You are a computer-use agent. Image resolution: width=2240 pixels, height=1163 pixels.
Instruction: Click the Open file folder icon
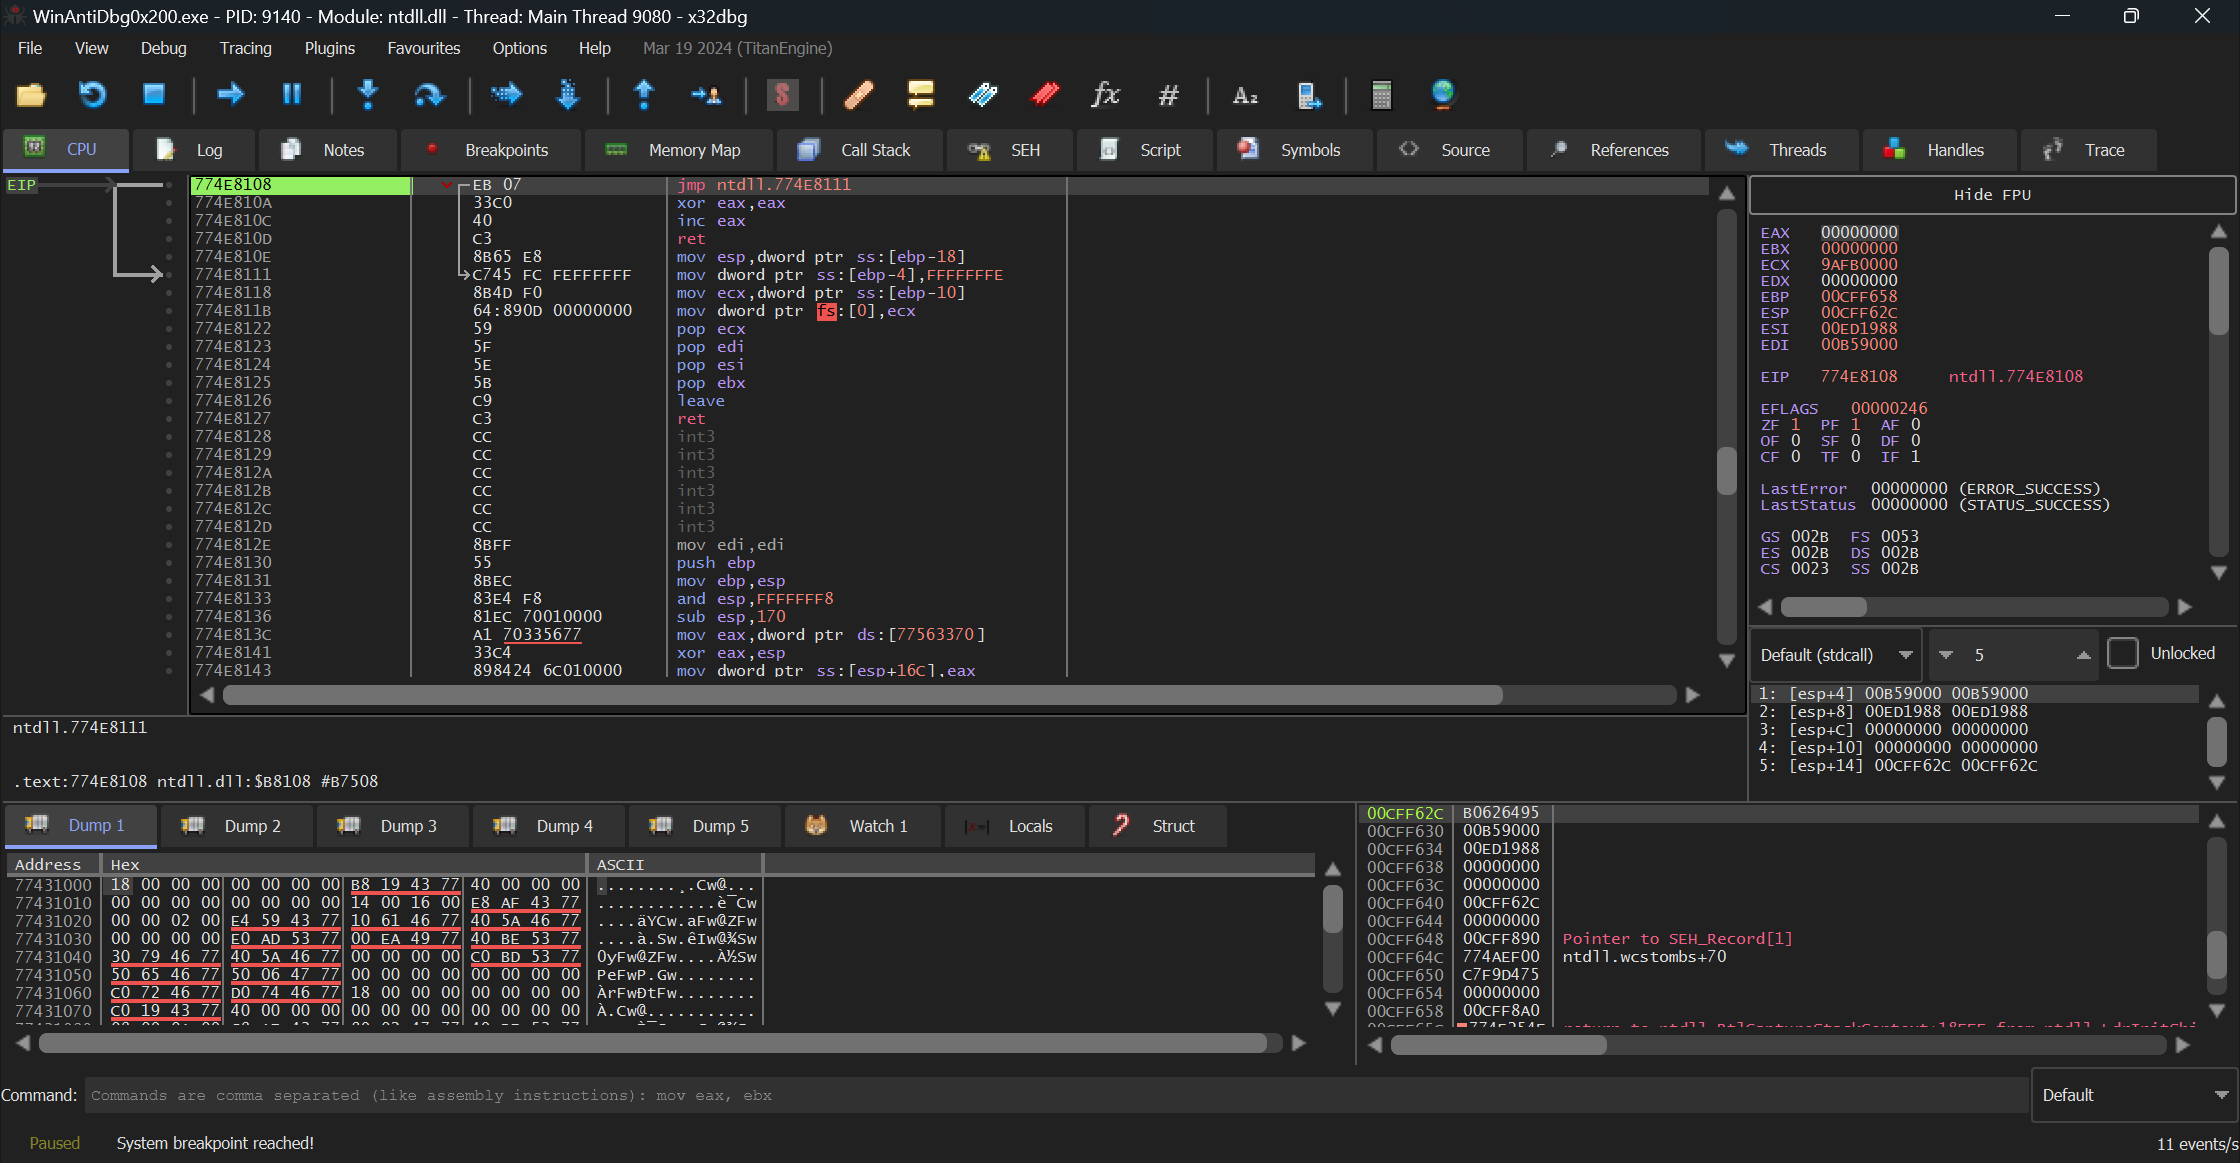[31, 95]
